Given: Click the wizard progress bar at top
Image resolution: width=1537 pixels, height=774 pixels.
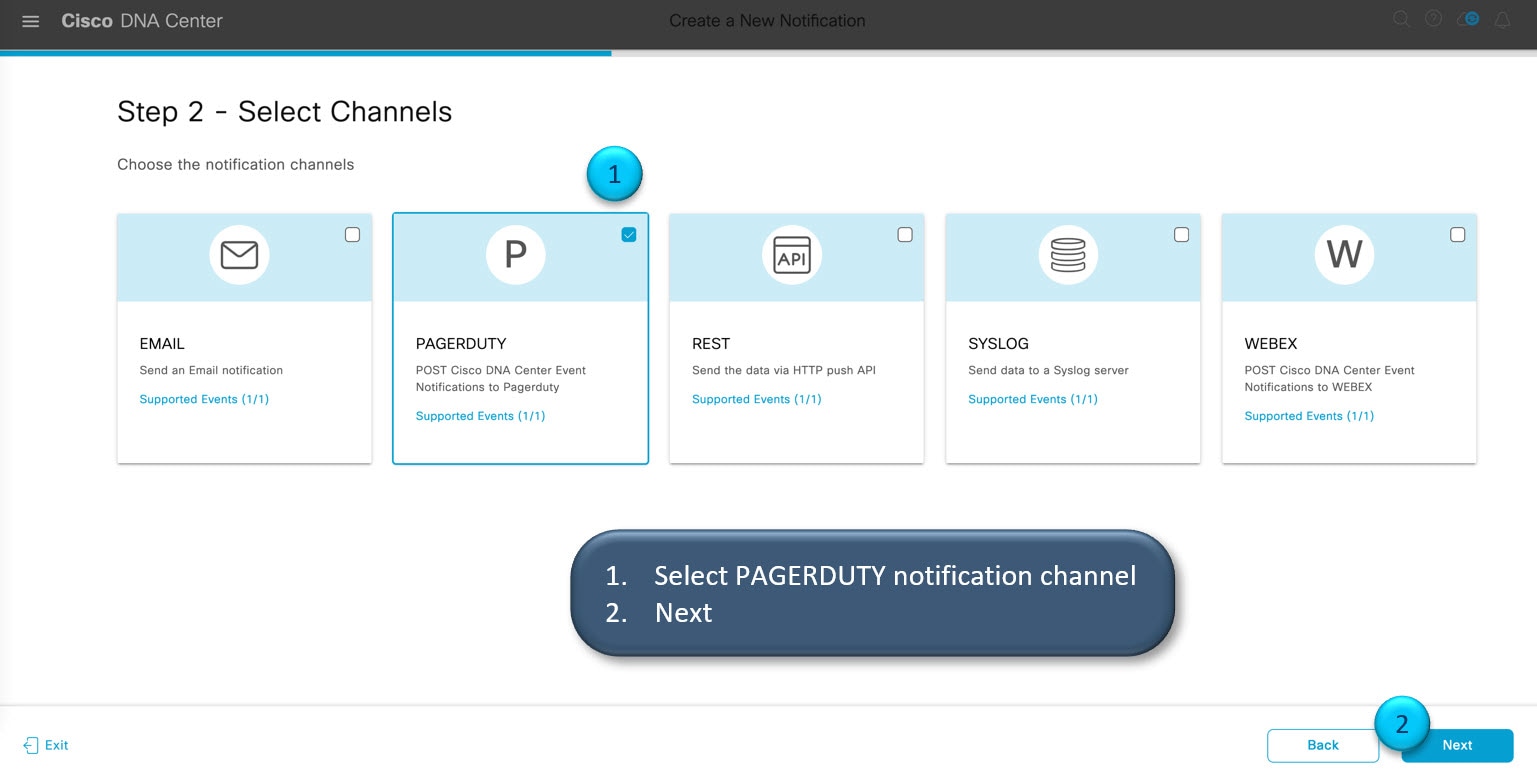Looking at the screenshot, I should tap(768, 53).
